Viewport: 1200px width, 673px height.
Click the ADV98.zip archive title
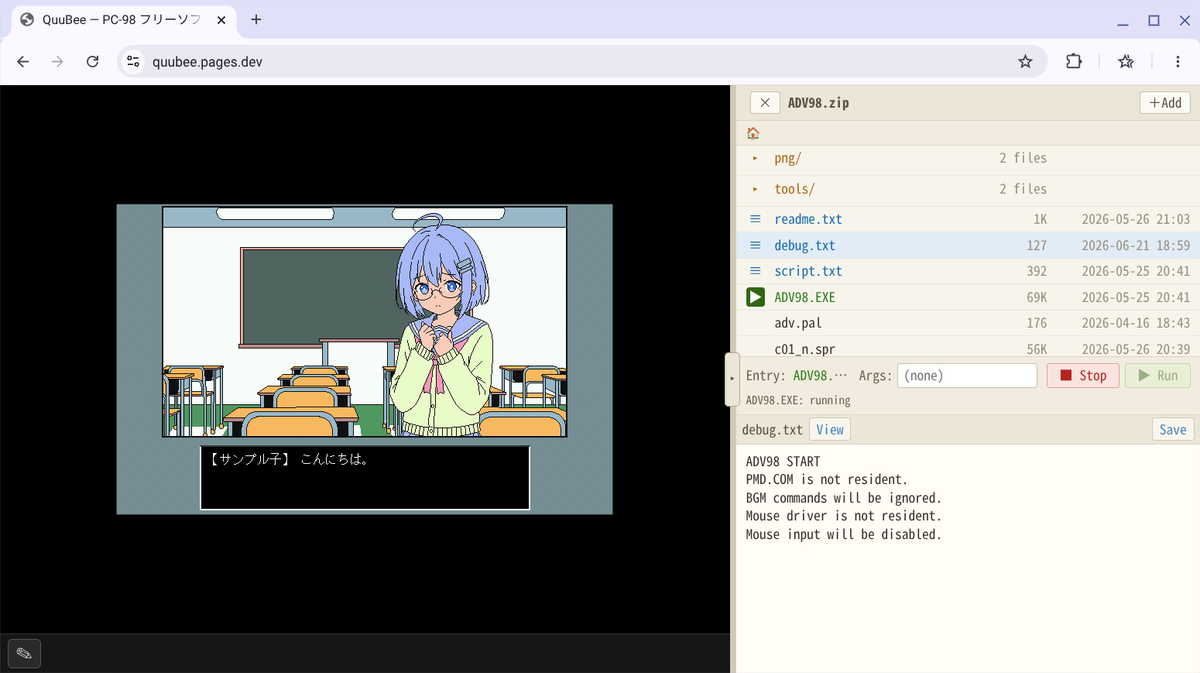click(819, 103)
